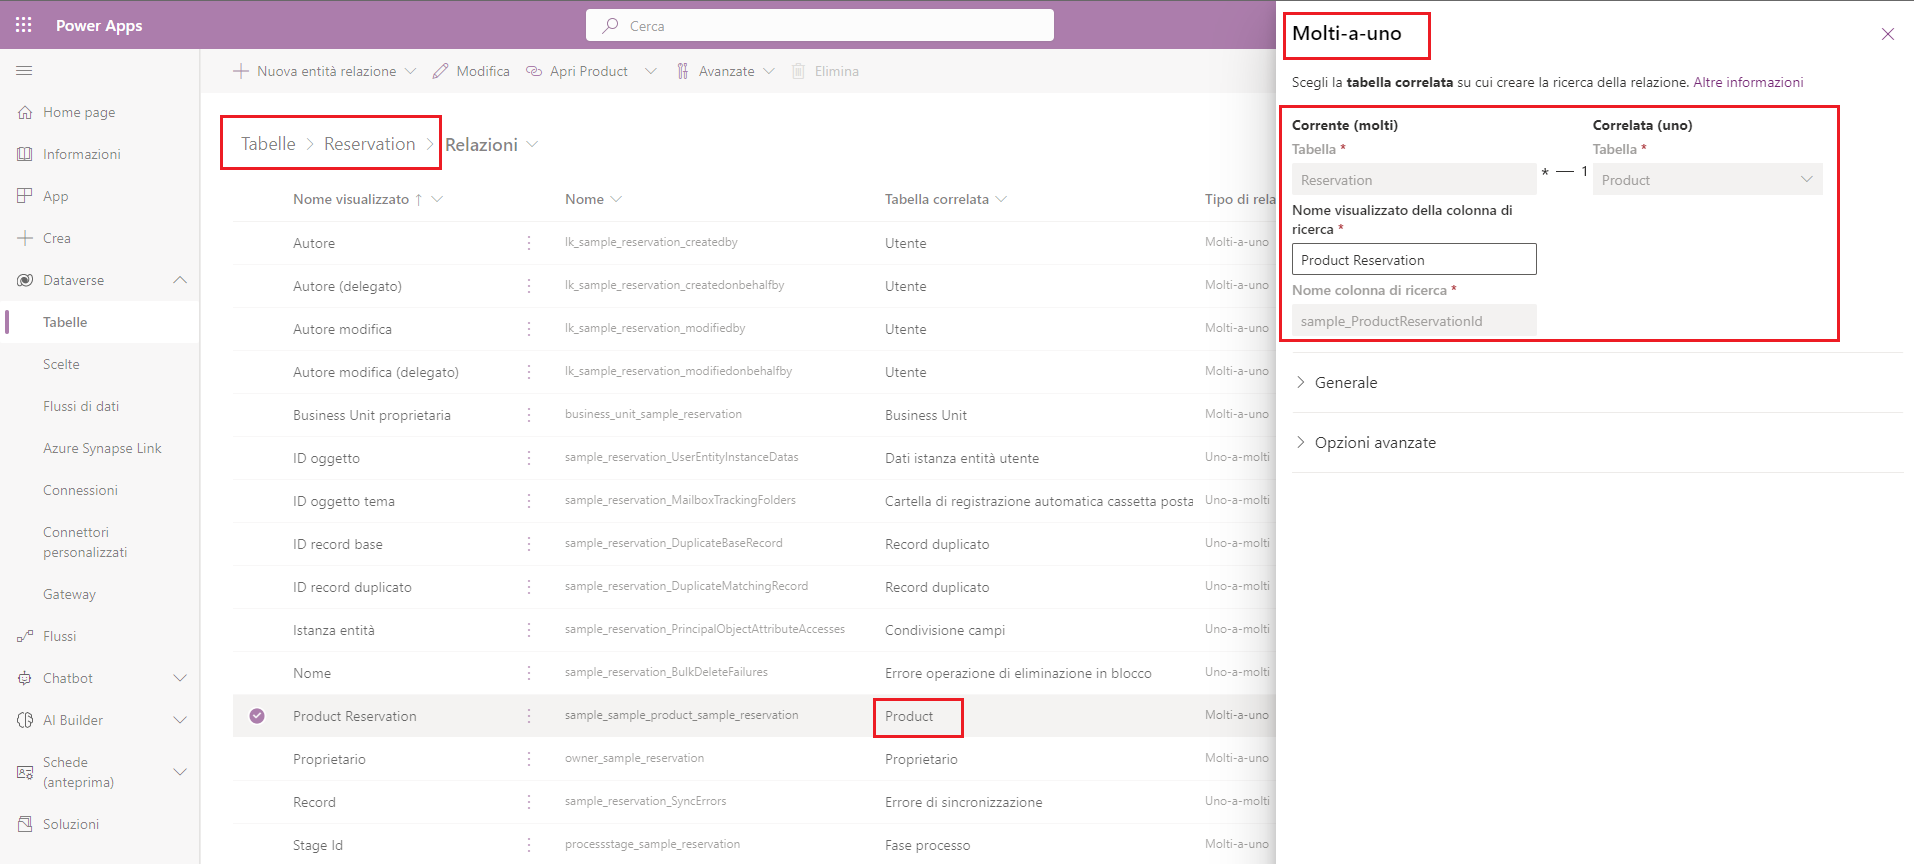Select Connettori personalizzati in sidebar
This screenshot has width=1914, height=864.
click(85, 542)
